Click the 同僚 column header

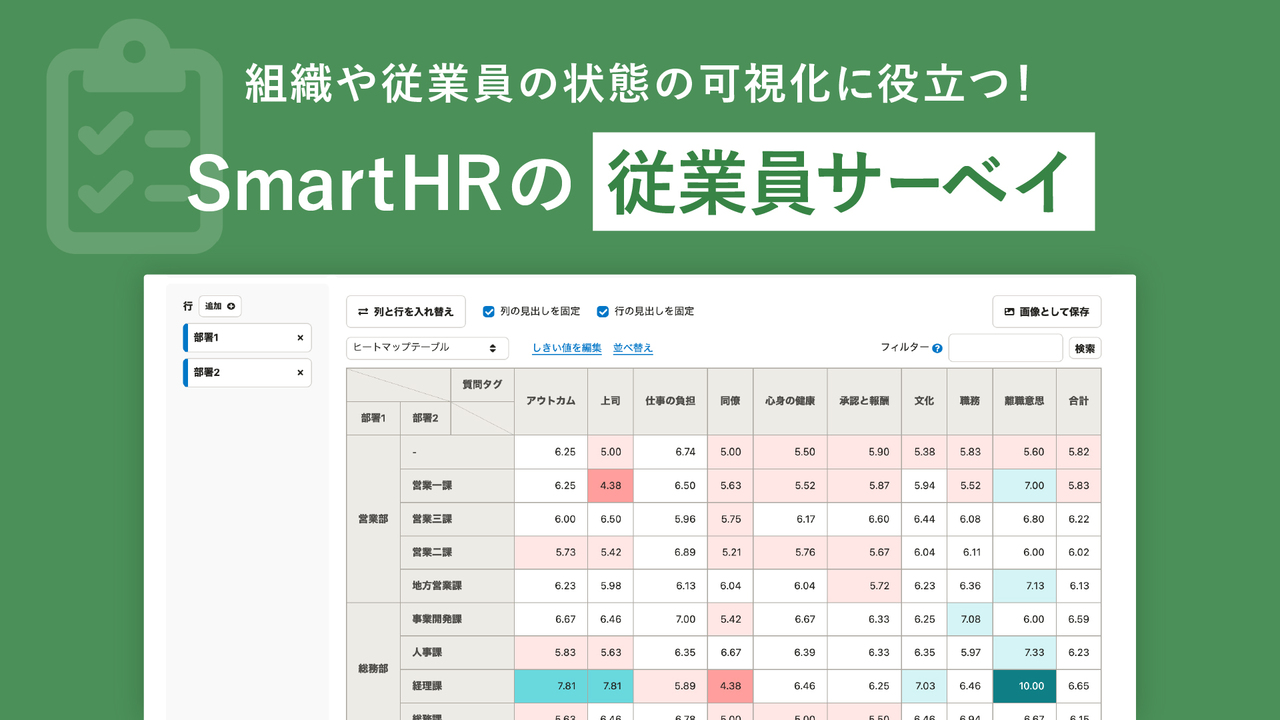pyautogui.click(x=730, y=401)
